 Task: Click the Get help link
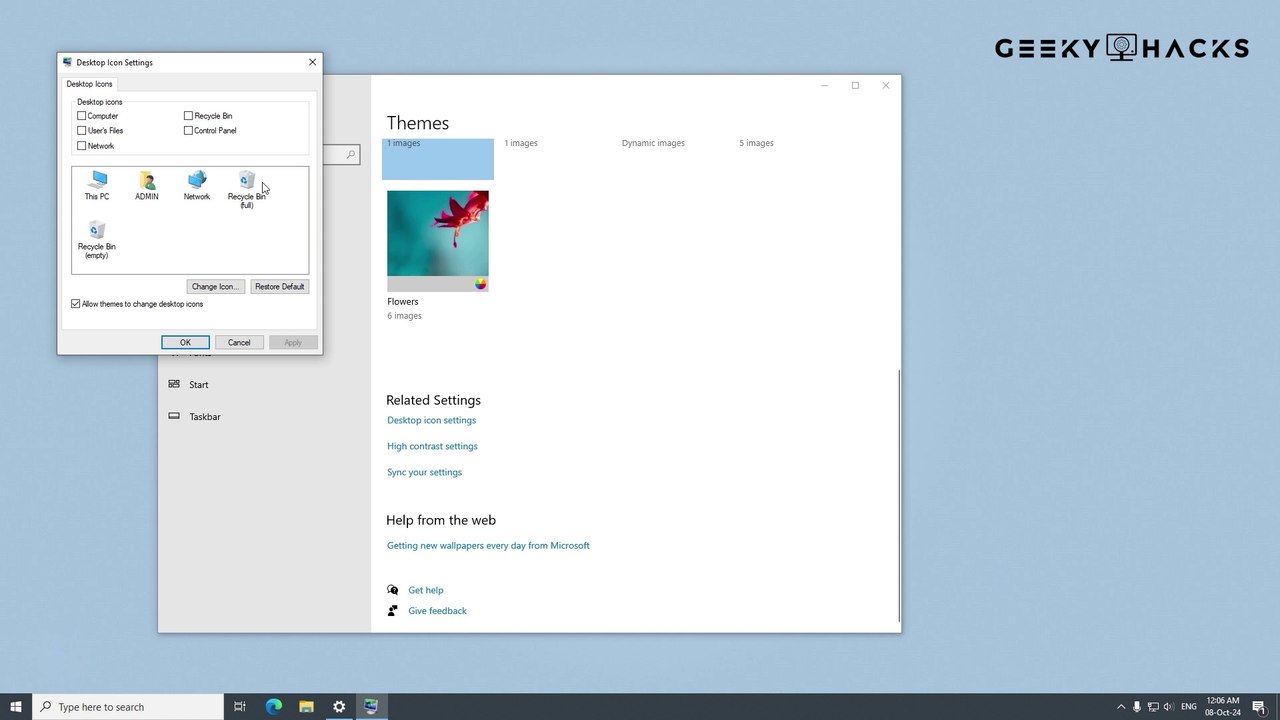click(426, 590)
